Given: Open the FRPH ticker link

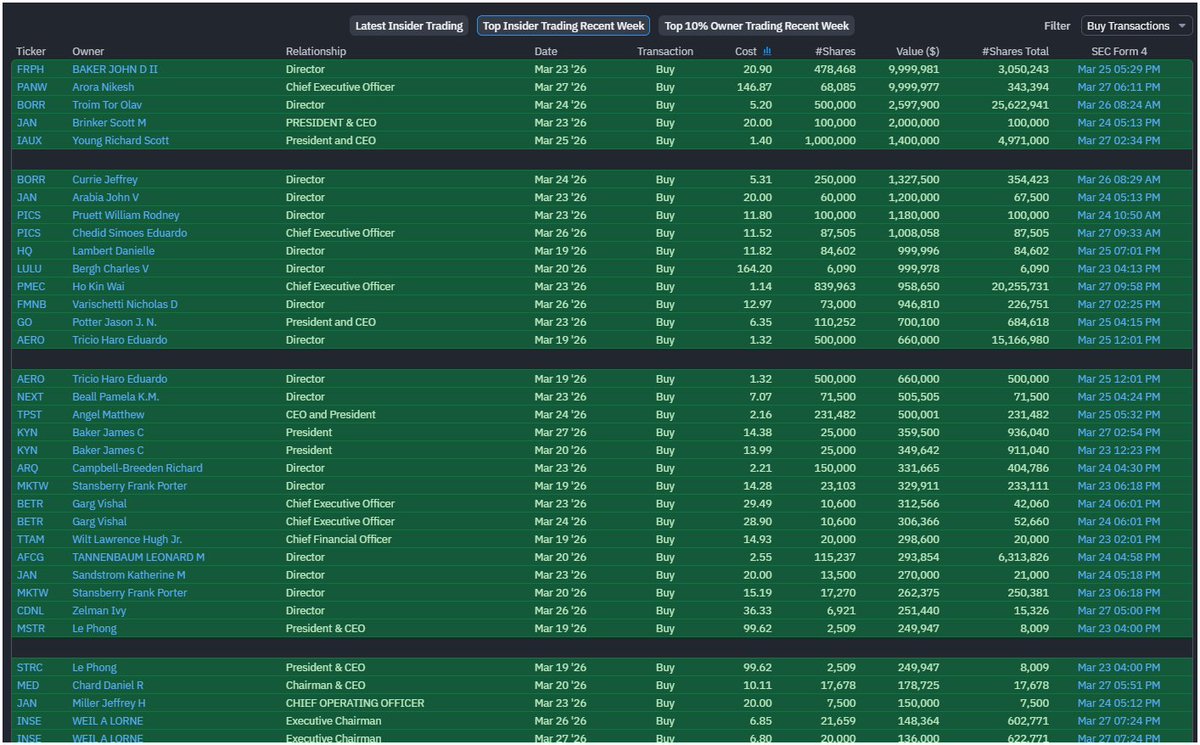Looking at the screenshot, I should pyautogui.click(x=30, y=69).
